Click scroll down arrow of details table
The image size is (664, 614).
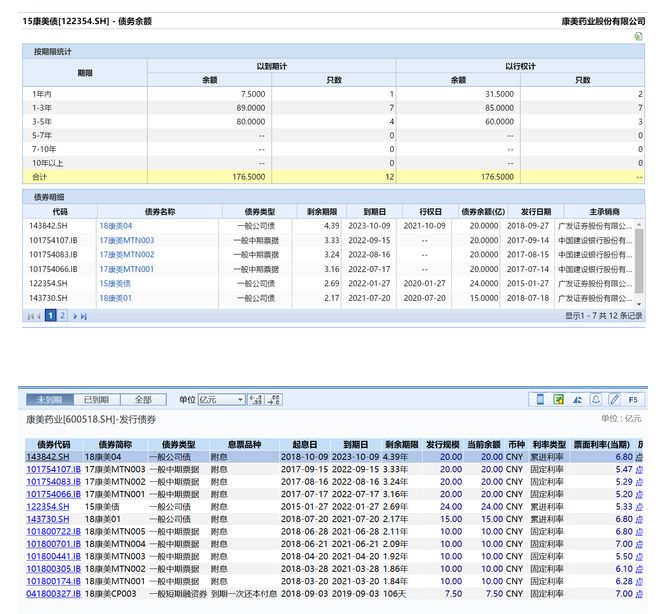click(639, 304)
